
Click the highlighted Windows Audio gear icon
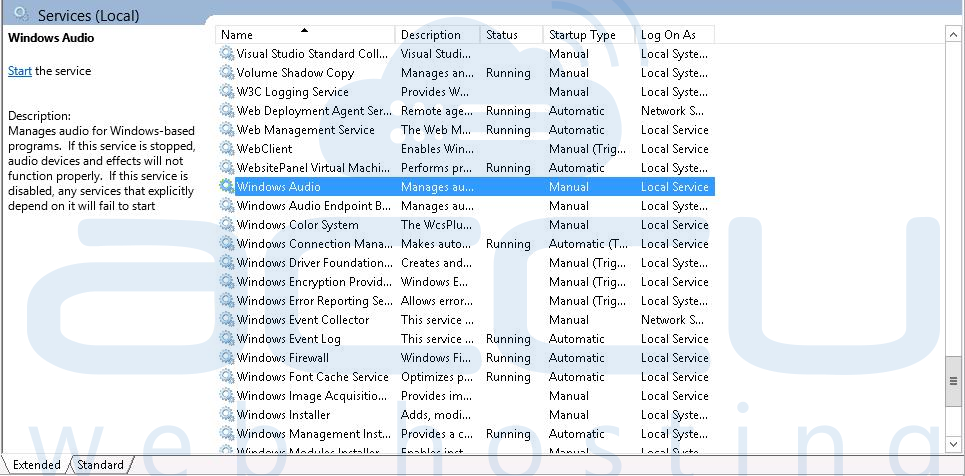point(226,187)
